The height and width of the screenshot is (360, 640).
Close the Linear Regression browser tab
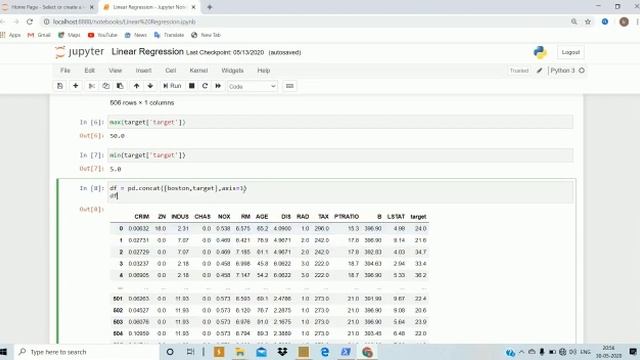tap(193, 7)
